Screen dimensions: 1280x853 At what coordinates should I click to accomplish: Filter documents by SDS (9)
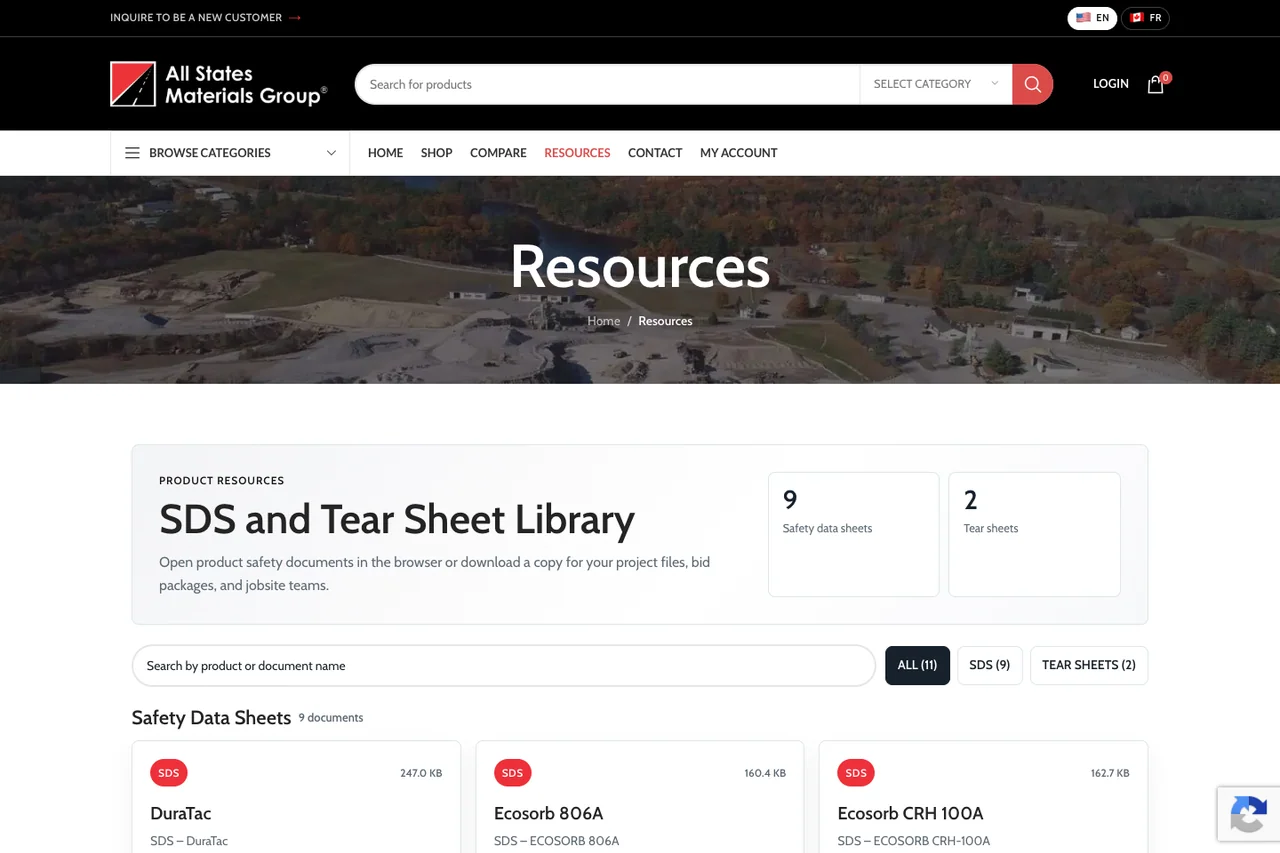tap(990, 665)
